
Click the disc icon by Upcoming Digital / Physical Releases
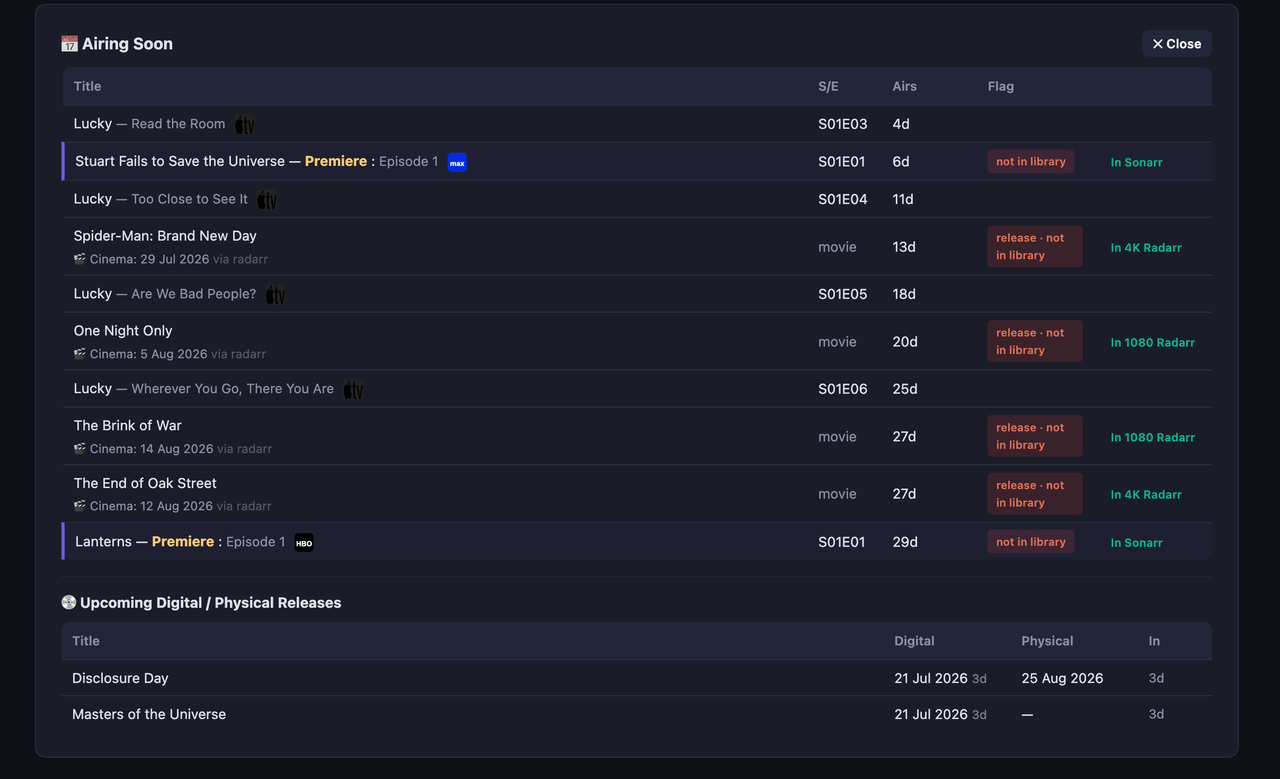(x=68, y=603)
